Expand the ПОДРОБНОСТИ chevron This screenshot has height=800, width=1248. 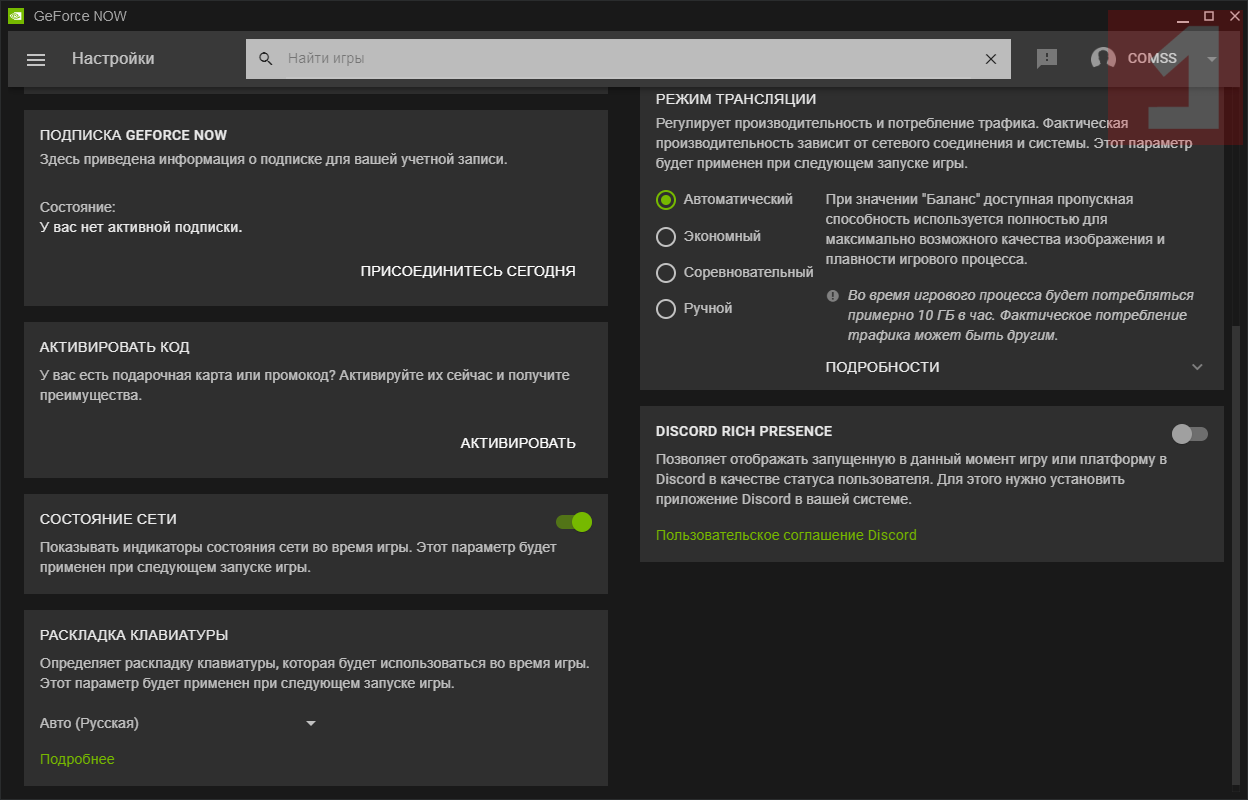tap(1197, 367)
